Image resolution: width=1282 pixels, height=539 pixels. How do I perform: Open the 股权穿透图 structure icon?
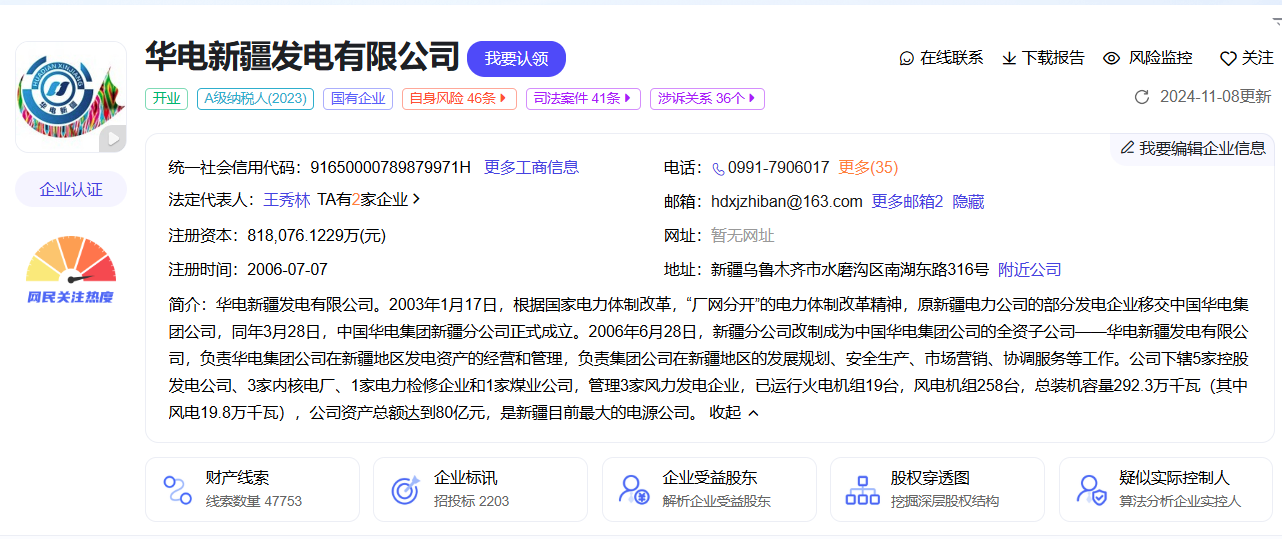[862, 490]
